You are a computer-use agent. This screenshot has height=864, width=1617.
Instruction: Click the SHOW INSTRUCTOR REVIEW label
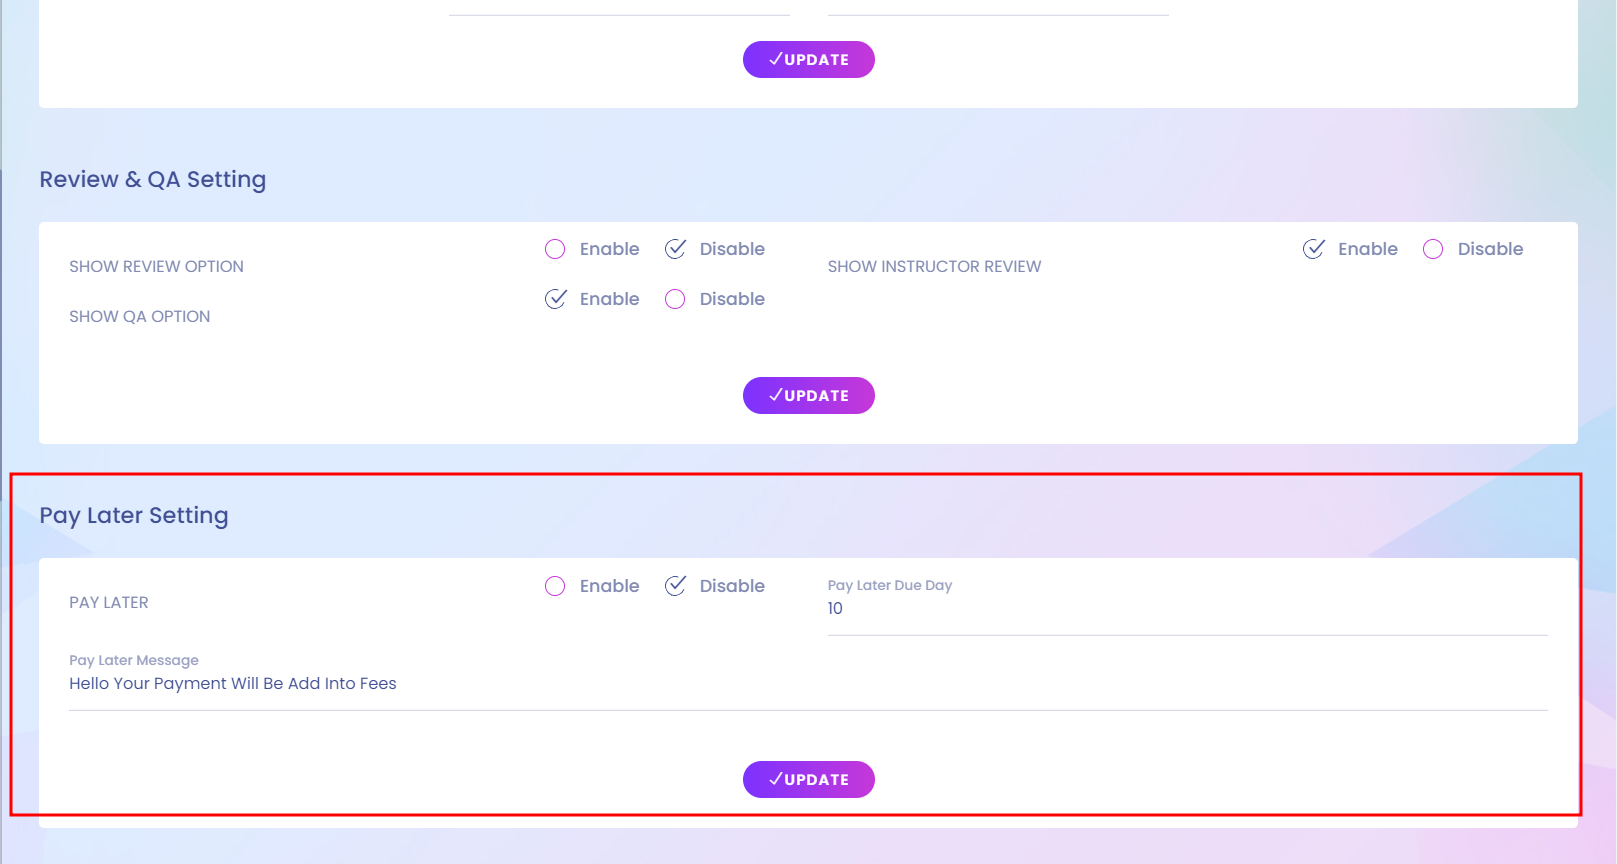pyautogui.click(x=934, y=266)
